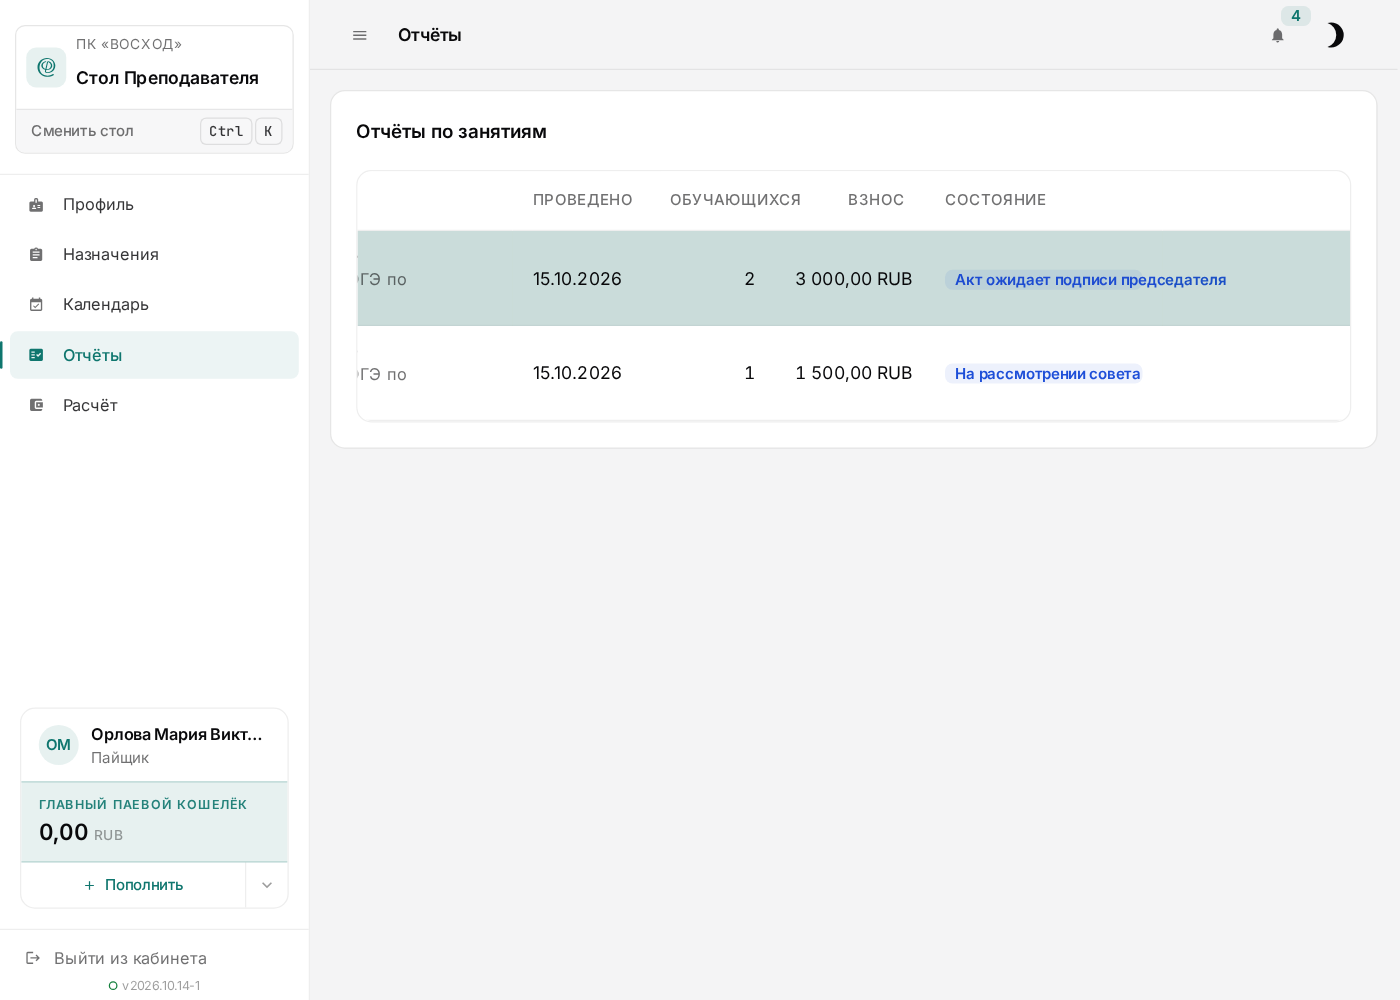Image resolution: width=1400 pixels, height=1000 pixels.
Task: Select the 3 000,00 RUB amount cell
Action: click(853, 279)
